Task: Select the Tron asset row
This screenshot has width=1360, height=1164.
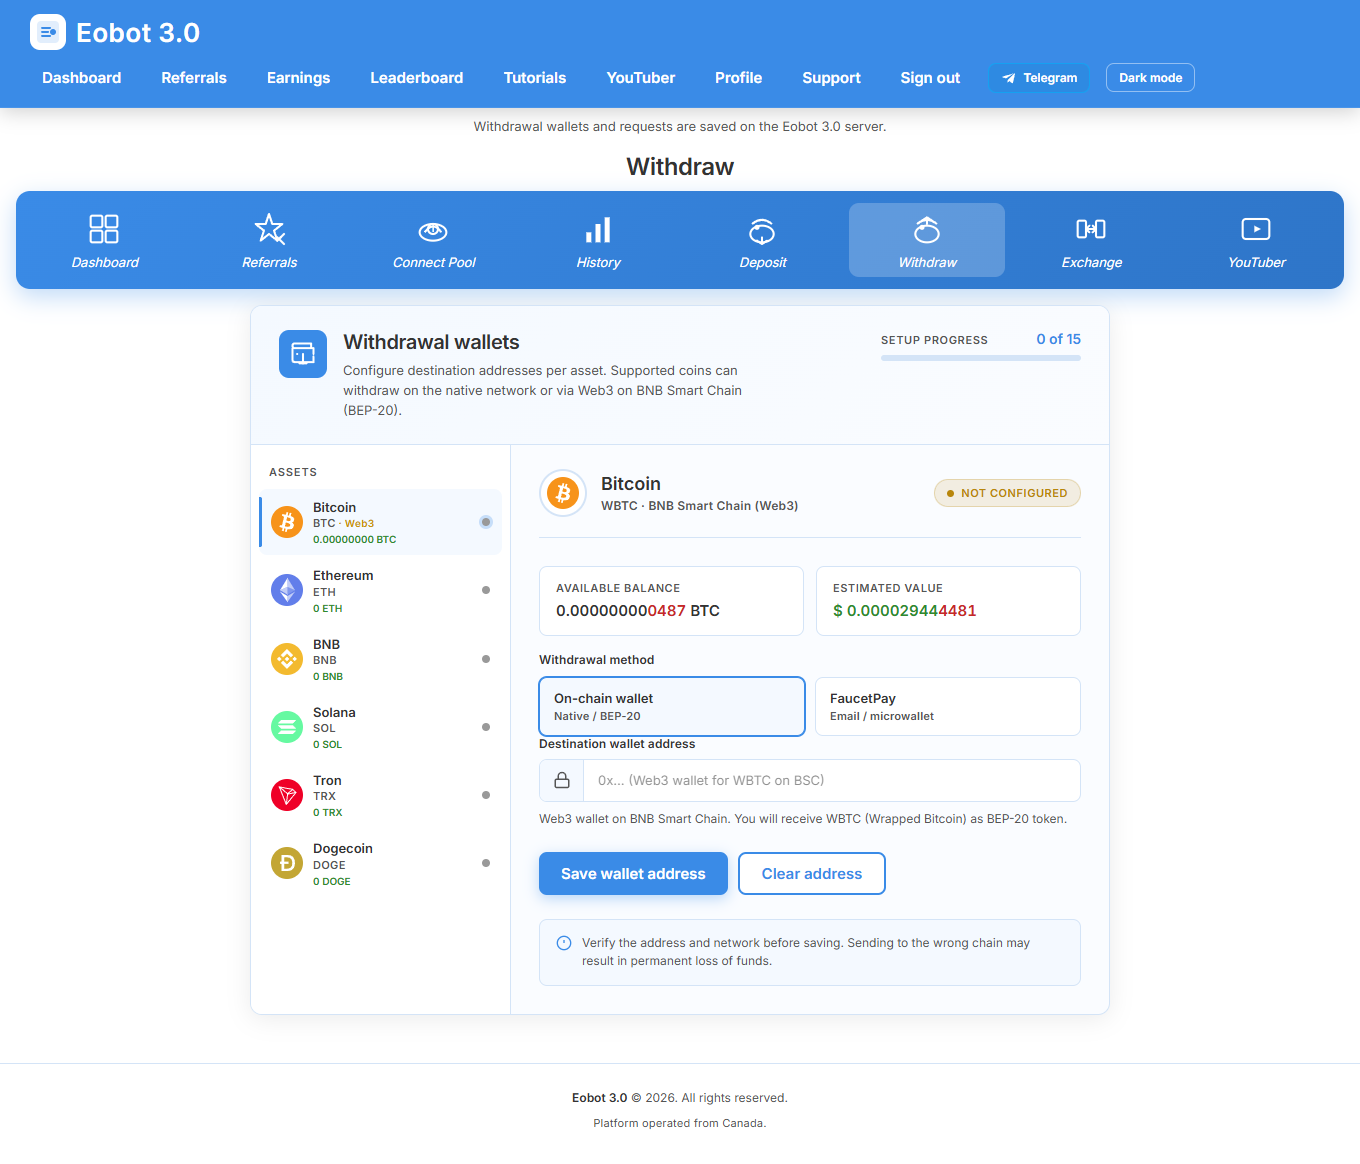Action: pos(381,795)
